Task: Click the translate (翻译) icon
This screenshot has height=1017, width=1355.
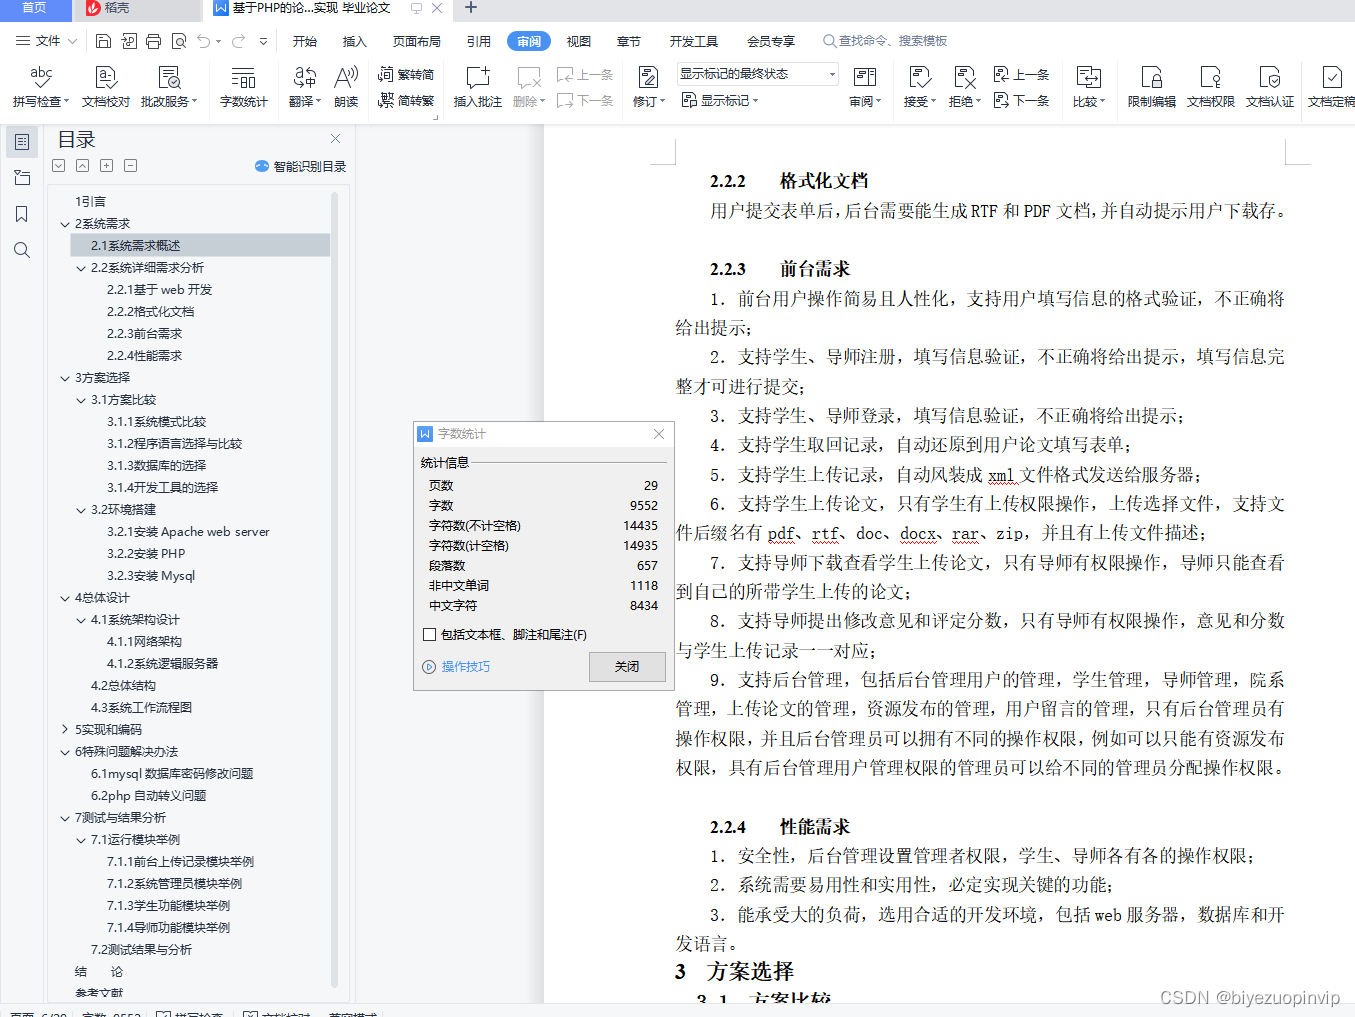Action: click(305, 76)
